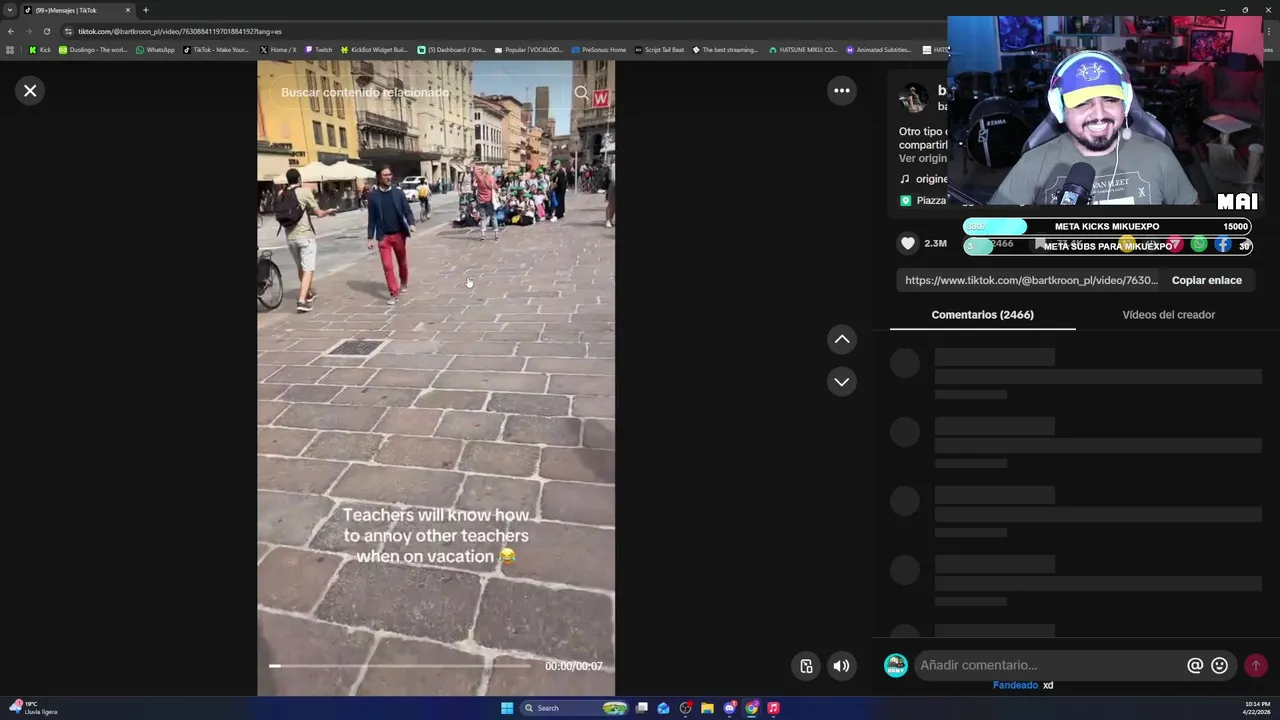Click the video to pause playback
This screenshot has height=720, width=1280.
point(436,378)
